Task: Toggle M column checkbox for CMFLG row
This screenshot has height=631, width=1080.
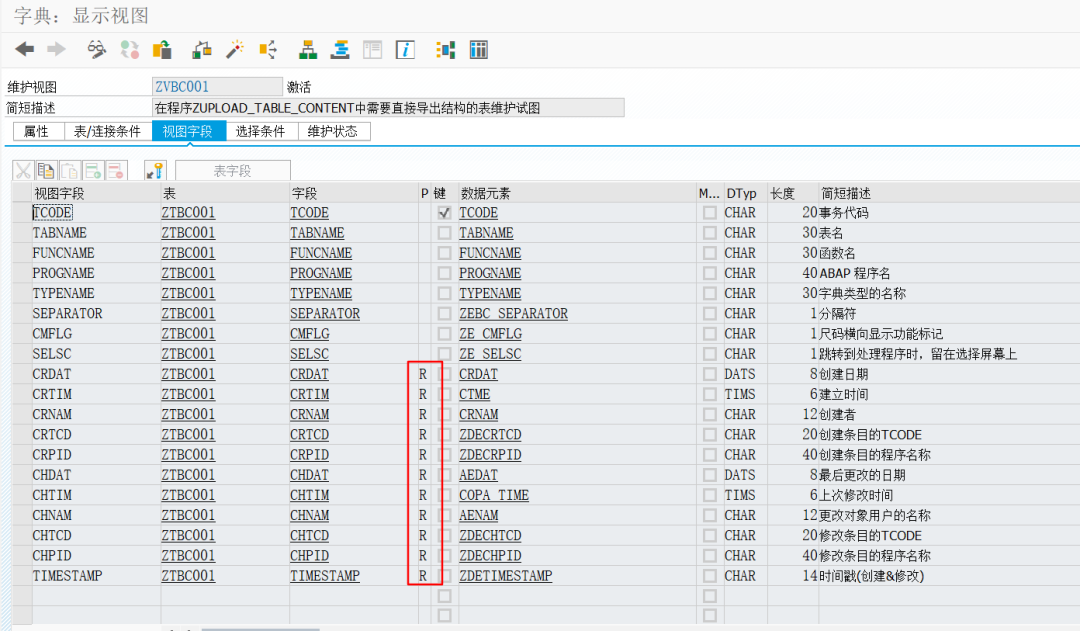Action: click(x=709, y=334)
